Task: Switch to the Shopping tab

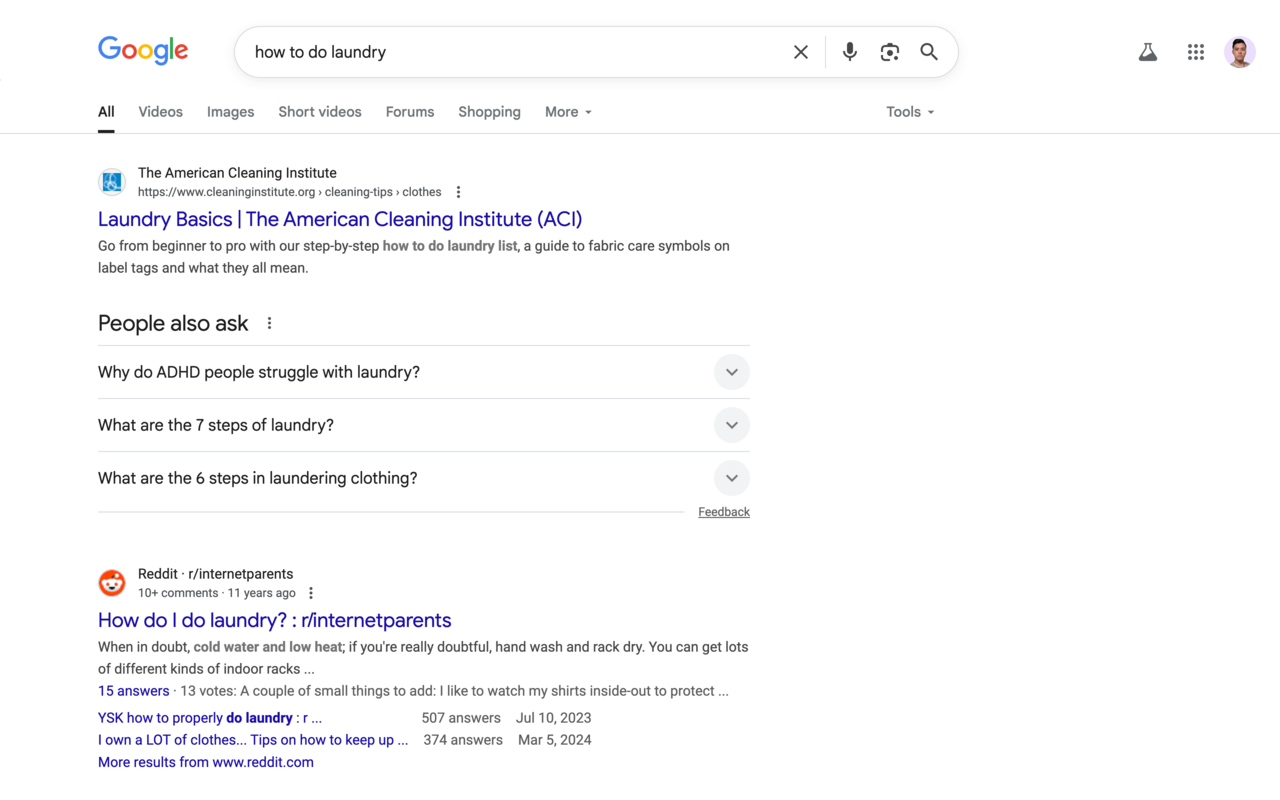Action: [489, 111]
